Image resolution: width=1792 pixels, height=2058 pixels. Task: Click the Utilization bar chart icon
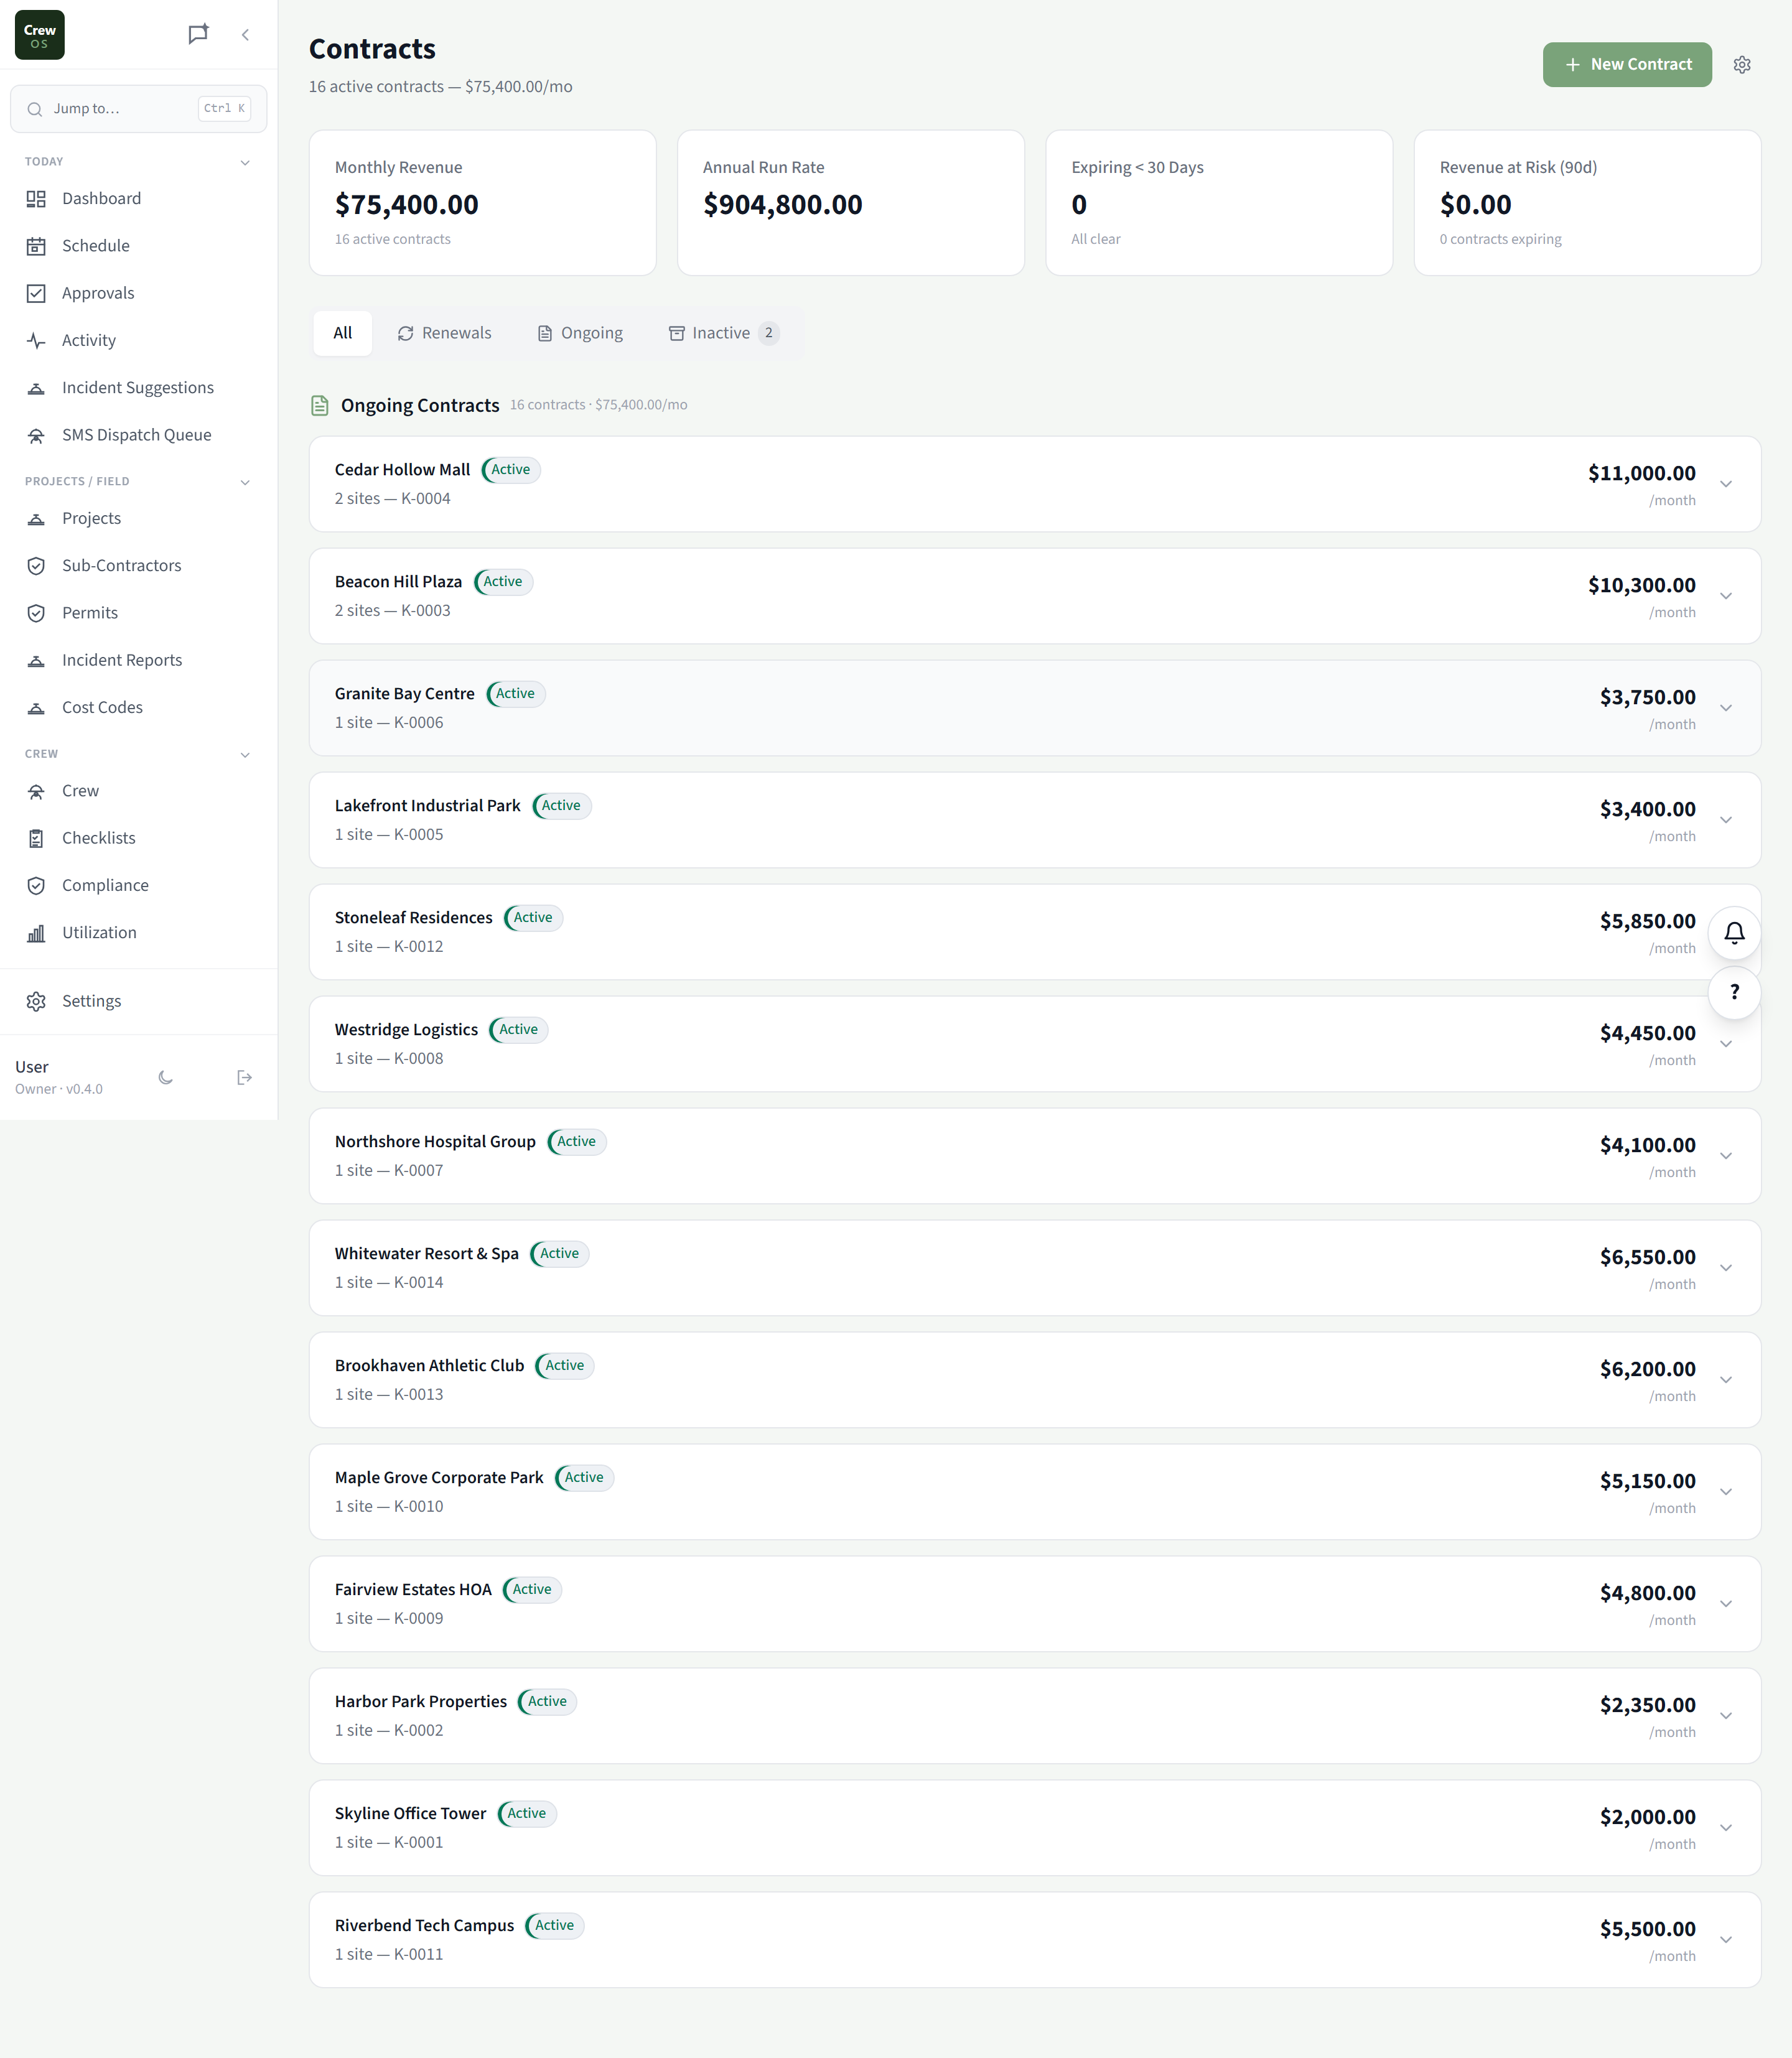click(x=36, y=933)
